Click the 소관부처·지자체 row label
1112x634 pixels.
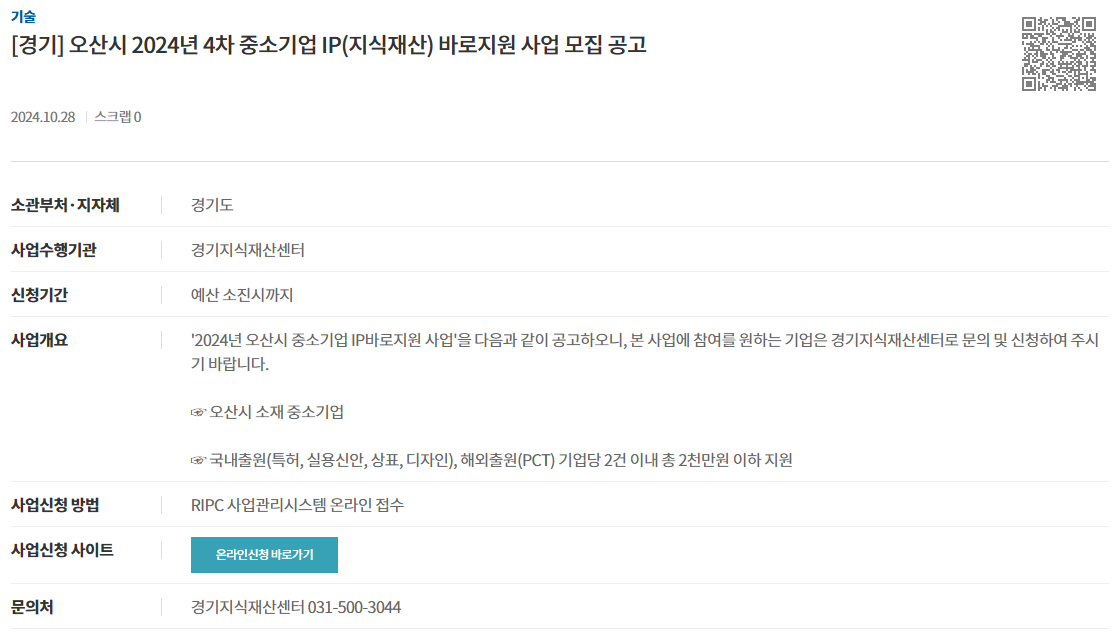click(x=65, y=205)
